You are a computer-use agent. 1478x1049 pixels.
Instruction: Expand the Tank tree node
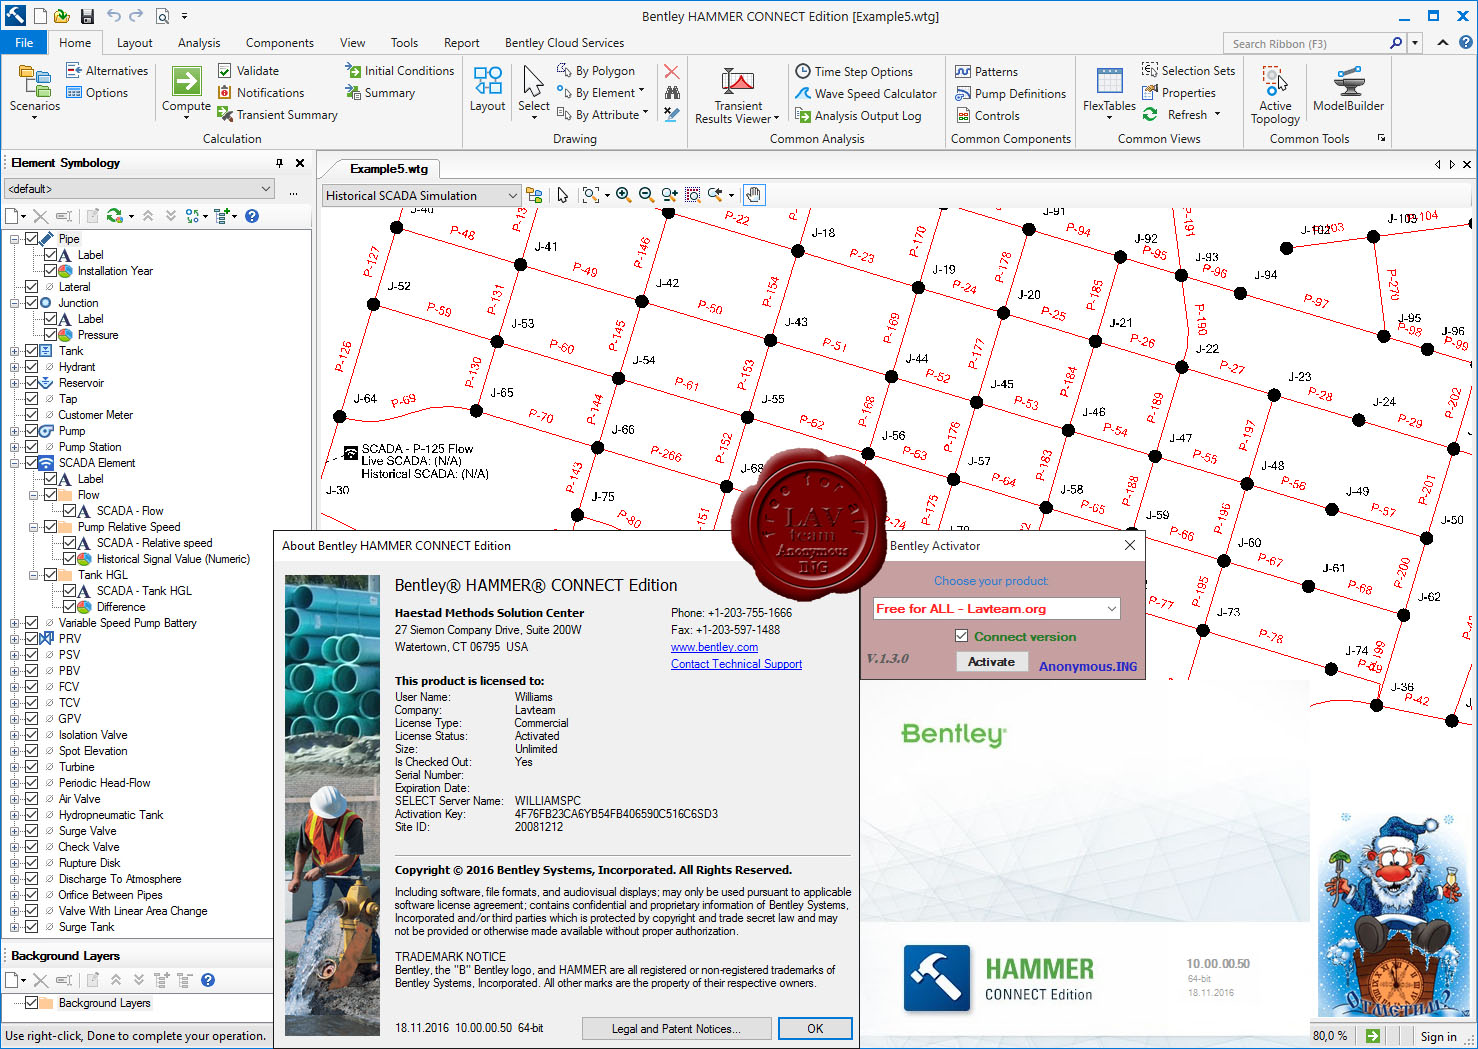point(14,351)
